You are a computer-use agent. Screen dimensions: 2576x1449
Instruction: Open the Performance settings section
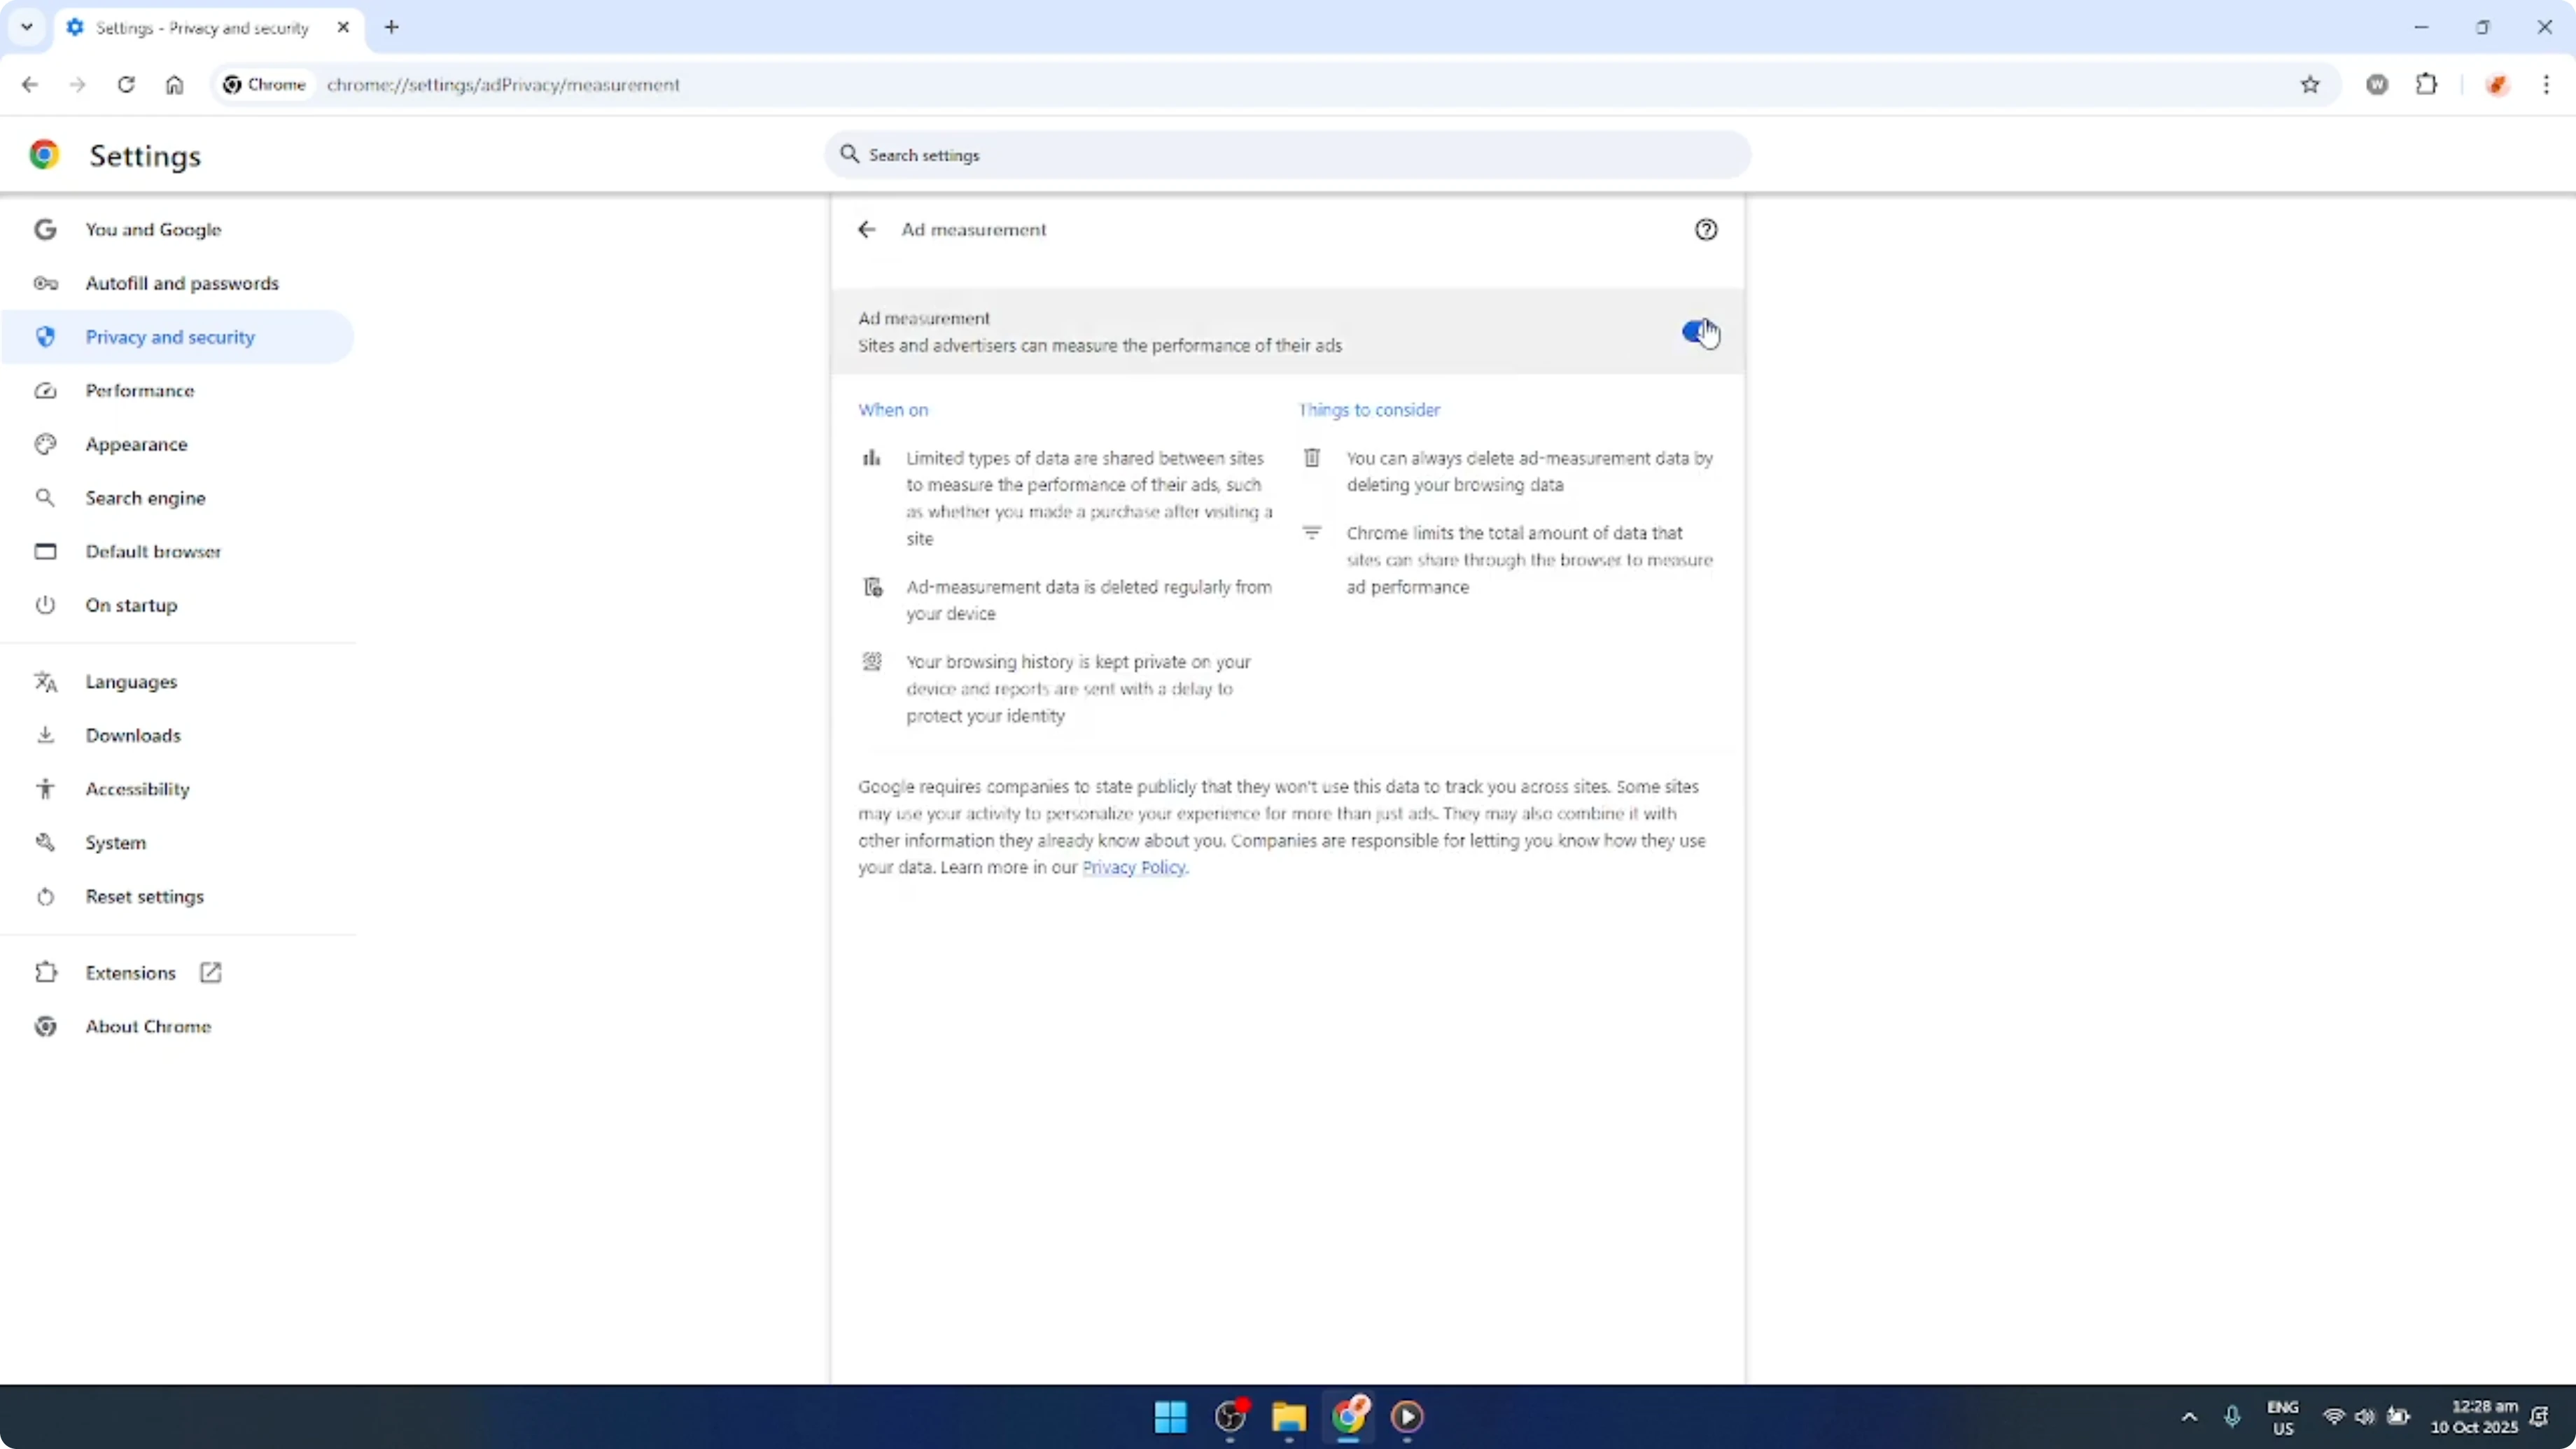coord(141,390)
